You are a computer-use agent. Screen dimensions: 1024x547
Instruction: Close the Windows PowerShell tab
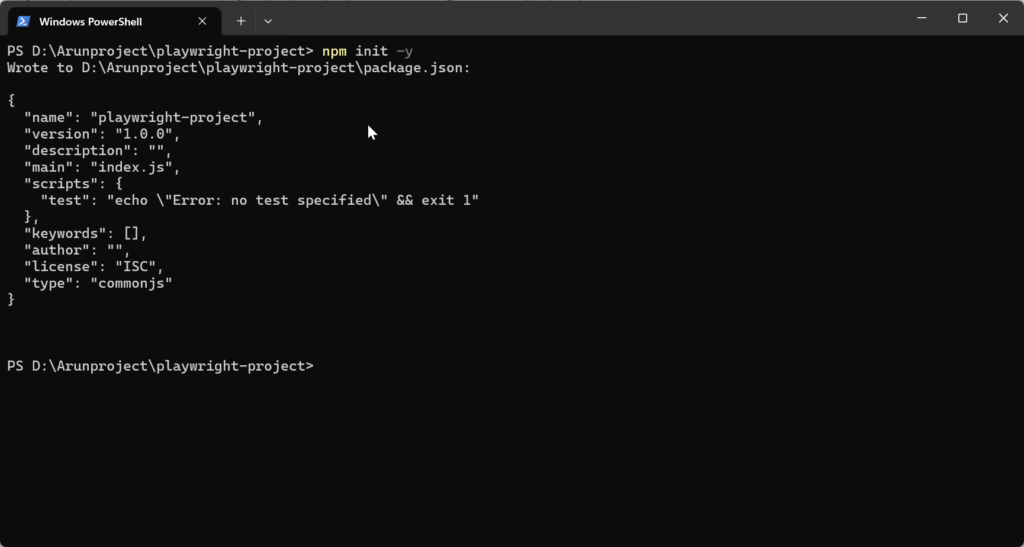(203, 20)
